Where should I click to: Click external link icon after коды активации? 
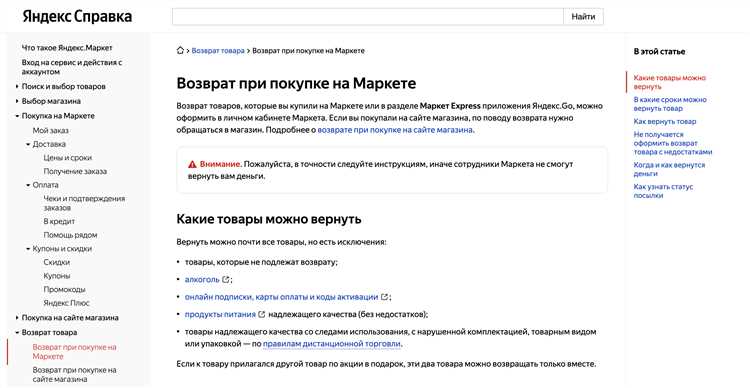[384, 297]
